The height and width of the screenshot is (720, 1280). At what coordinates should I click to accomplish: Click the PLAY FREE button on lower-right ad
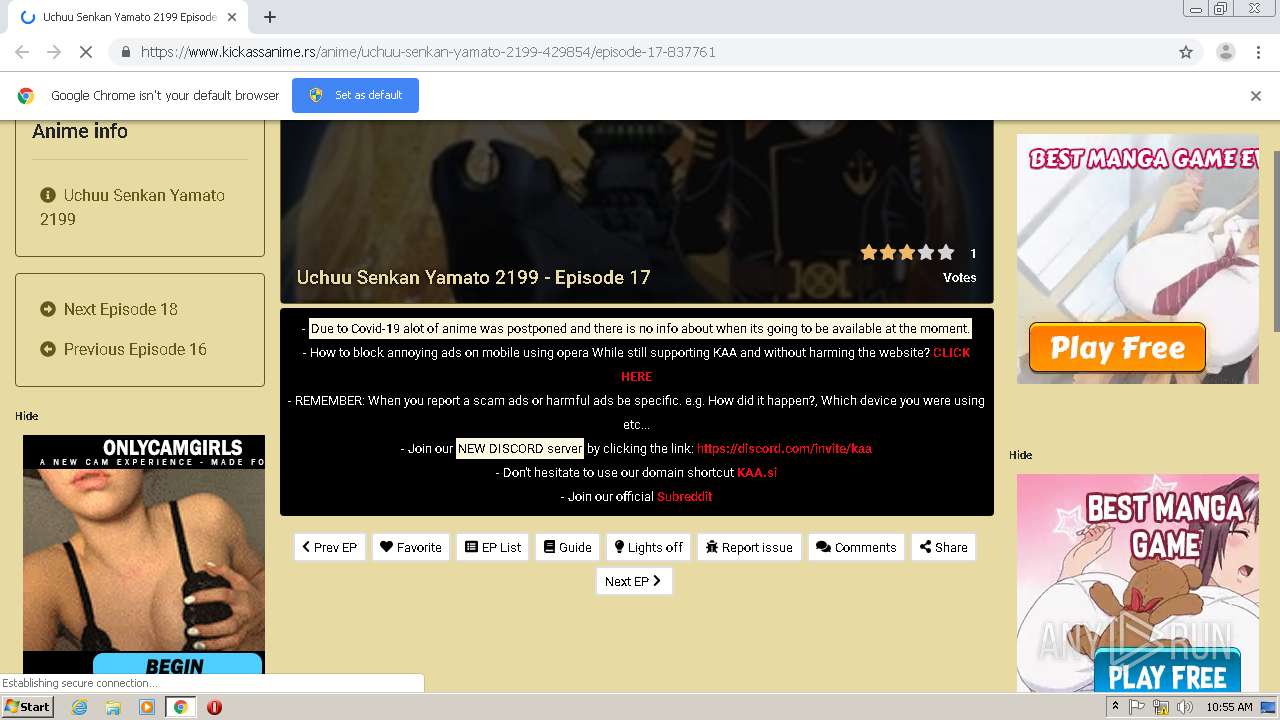[1167, 673]
